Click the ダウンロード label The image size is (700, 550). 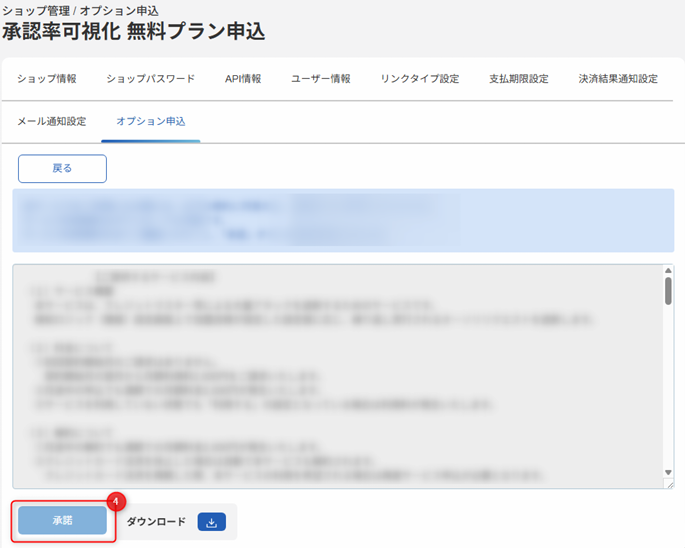click(156, 522)
